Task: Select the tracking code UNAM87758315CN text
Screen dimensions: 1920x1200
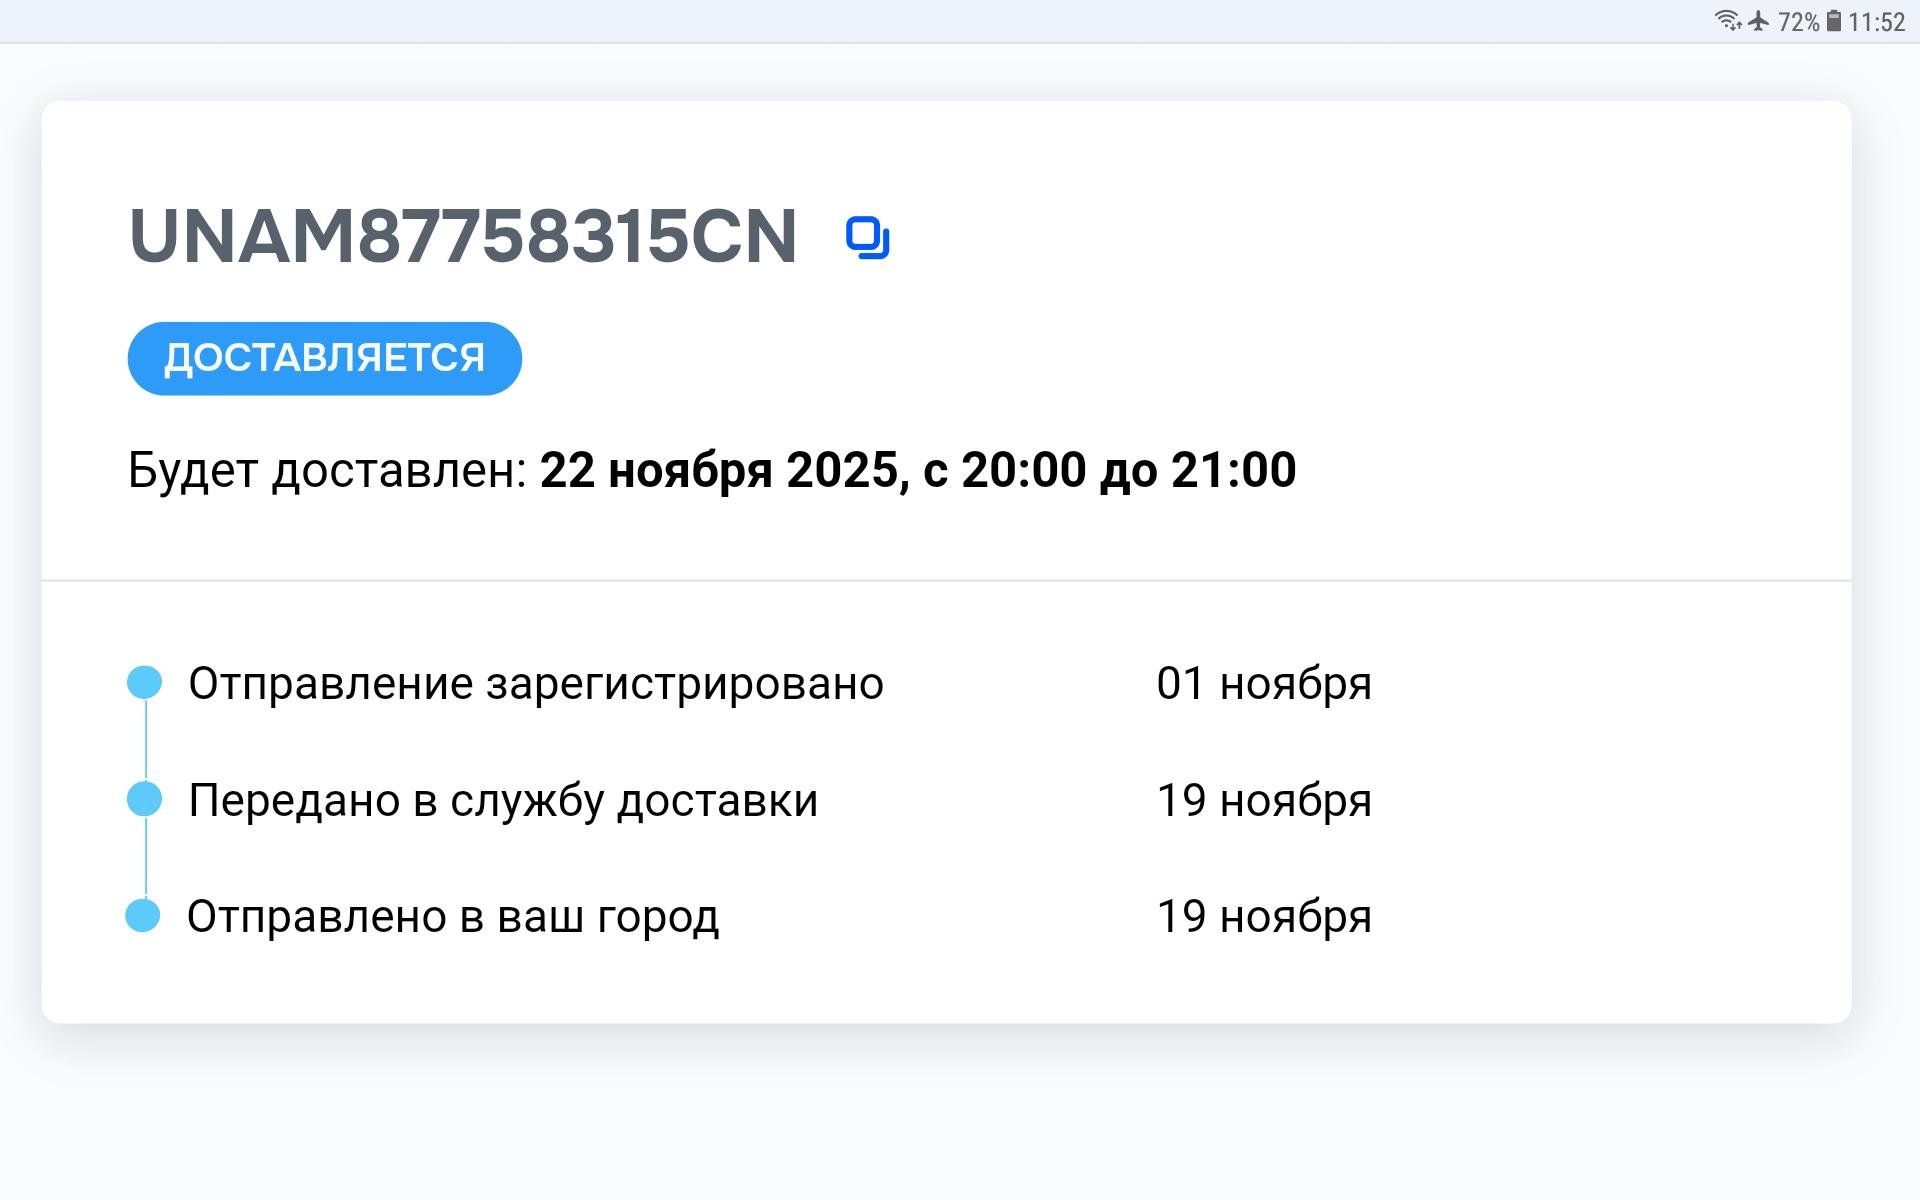Action: tap(463, 238)
